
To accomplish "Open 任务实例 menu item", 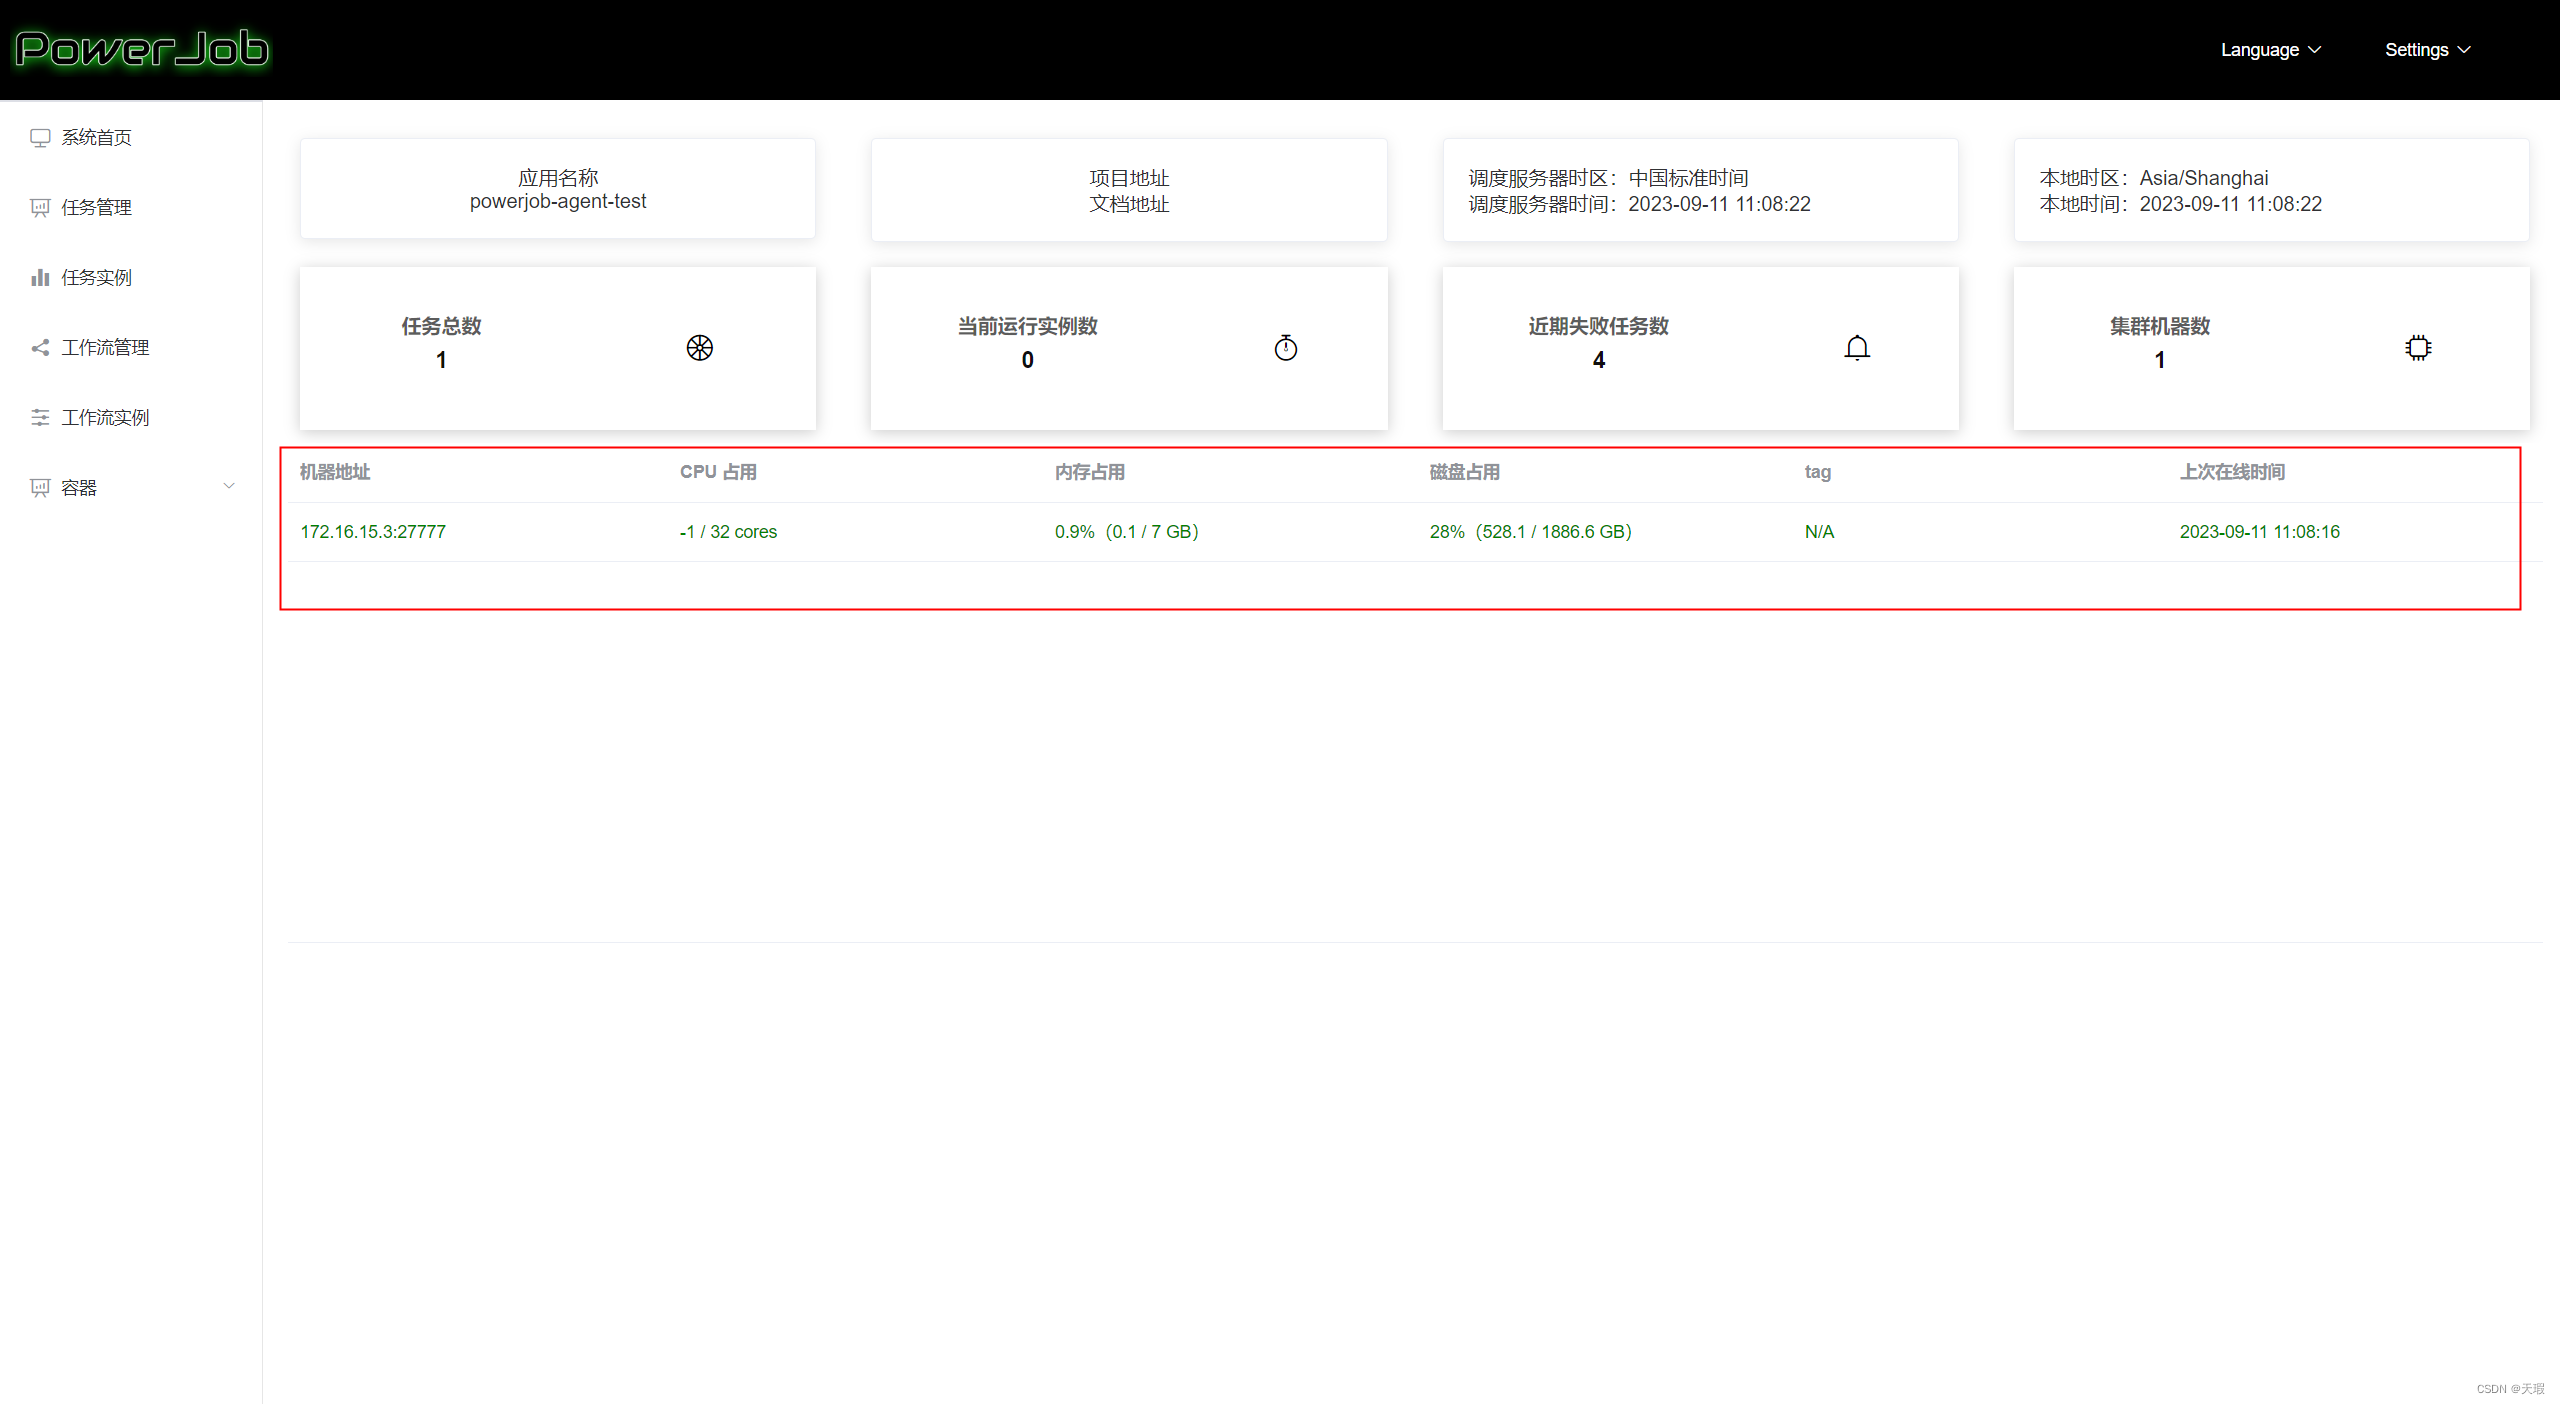I will click(131, 277).
